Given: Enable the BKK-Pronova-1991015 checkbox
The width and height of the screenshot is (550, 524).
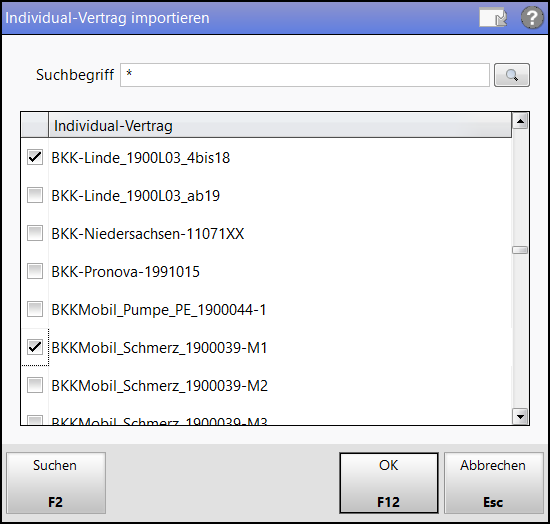Looking at the screenshot, I should coord(35,271).
